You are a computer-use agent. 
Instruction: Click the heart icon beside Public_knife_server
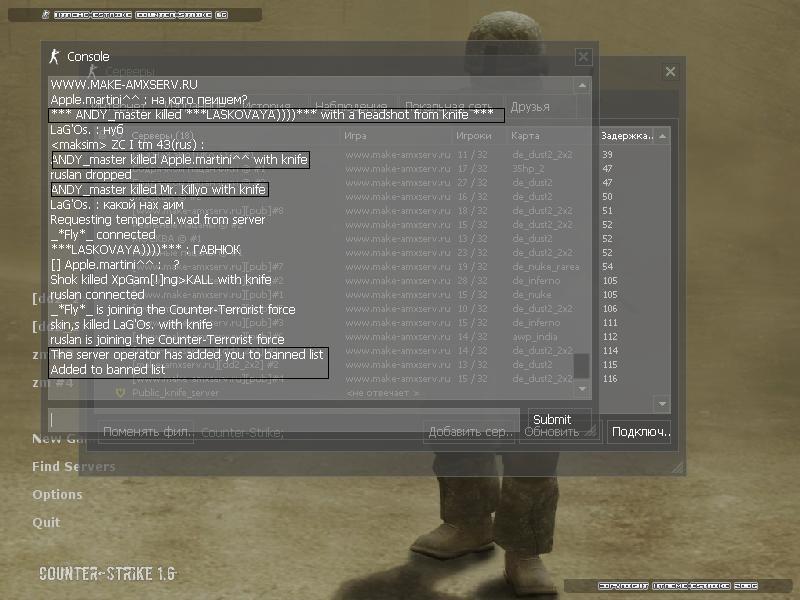tap(120, 393)
